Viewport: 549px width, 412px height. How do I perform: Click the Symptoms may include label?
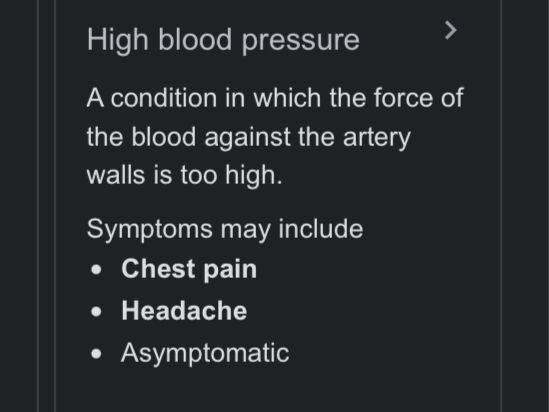pyautogui.click(x=225, y=230)
